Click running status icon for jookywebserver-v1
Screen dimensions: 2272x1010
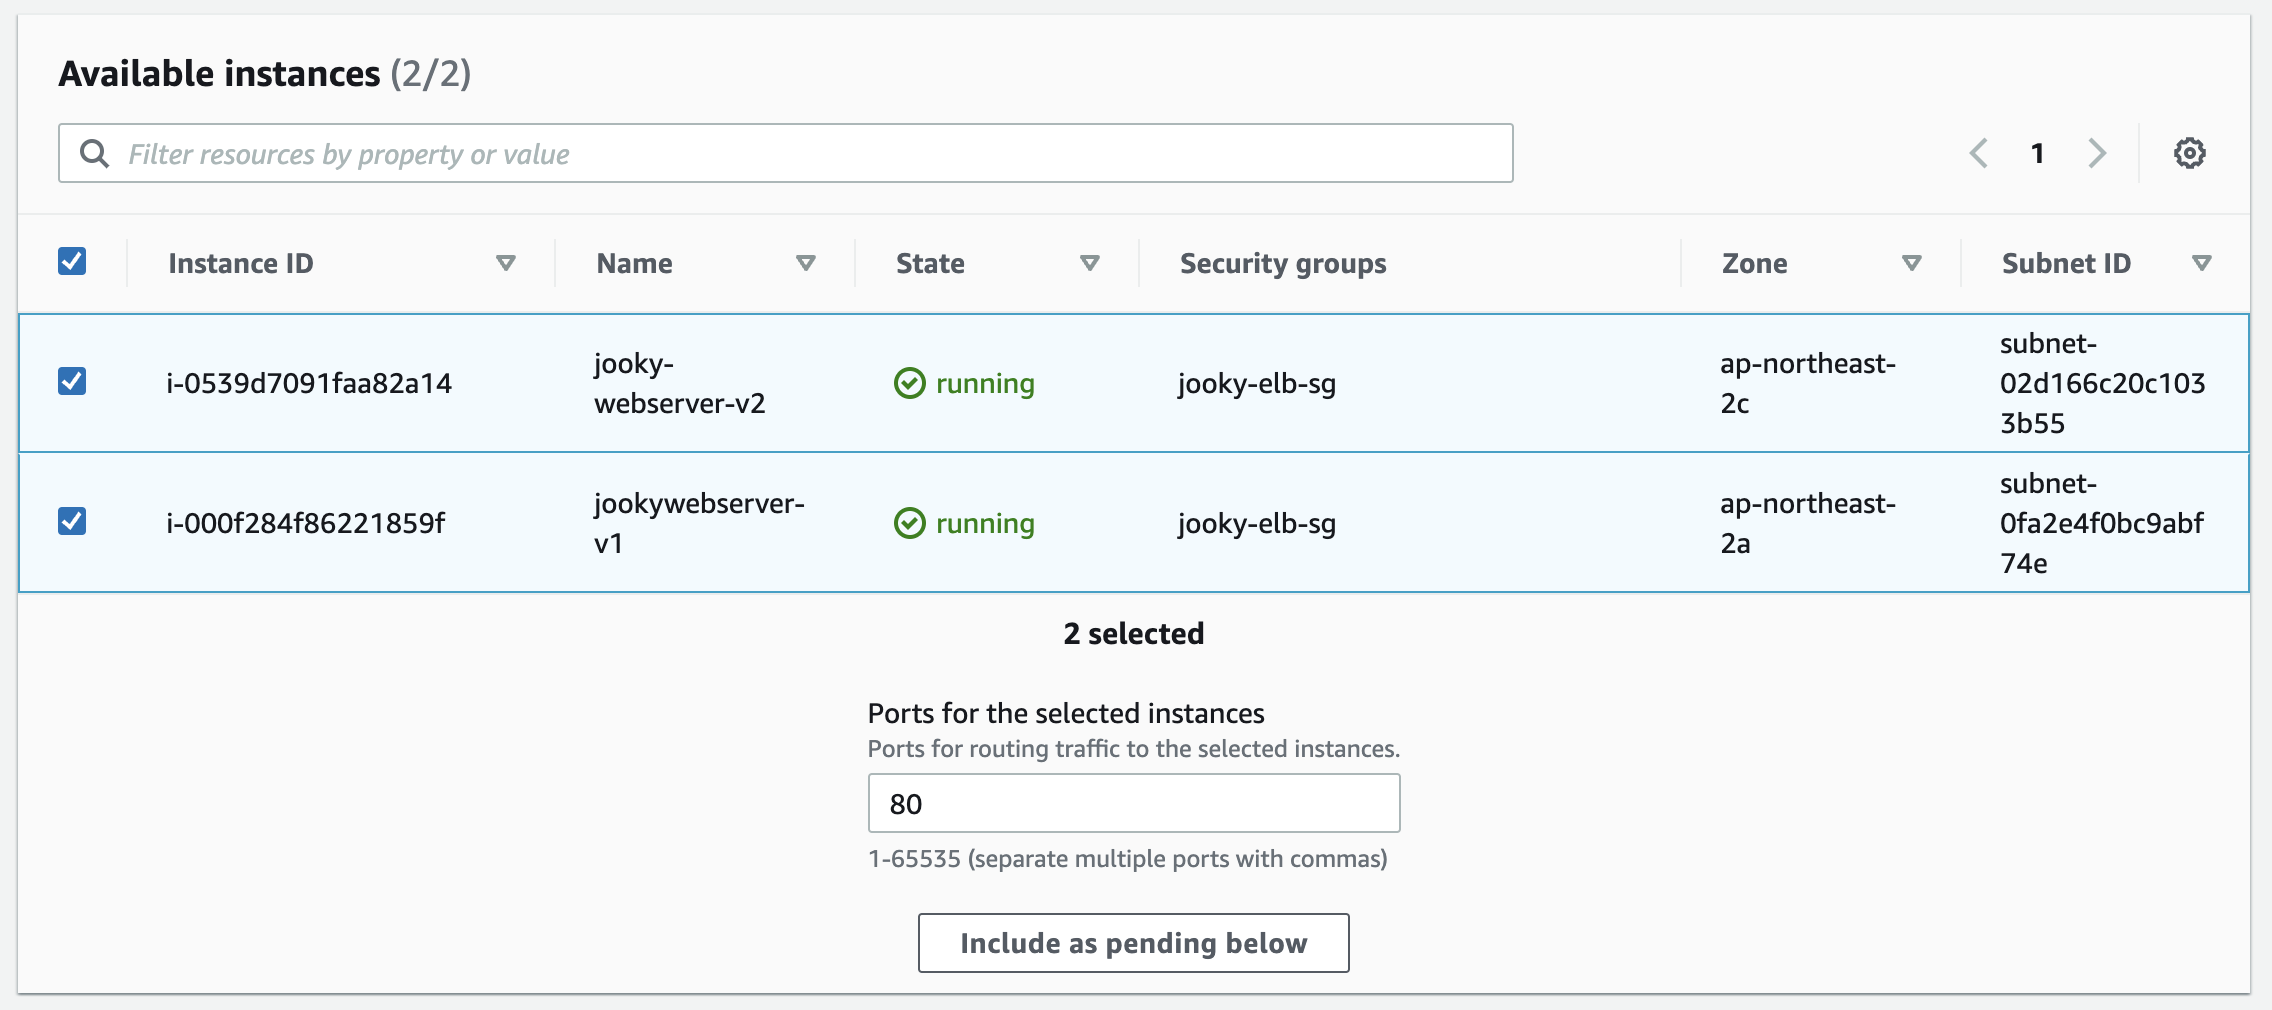tap(909, 523)
